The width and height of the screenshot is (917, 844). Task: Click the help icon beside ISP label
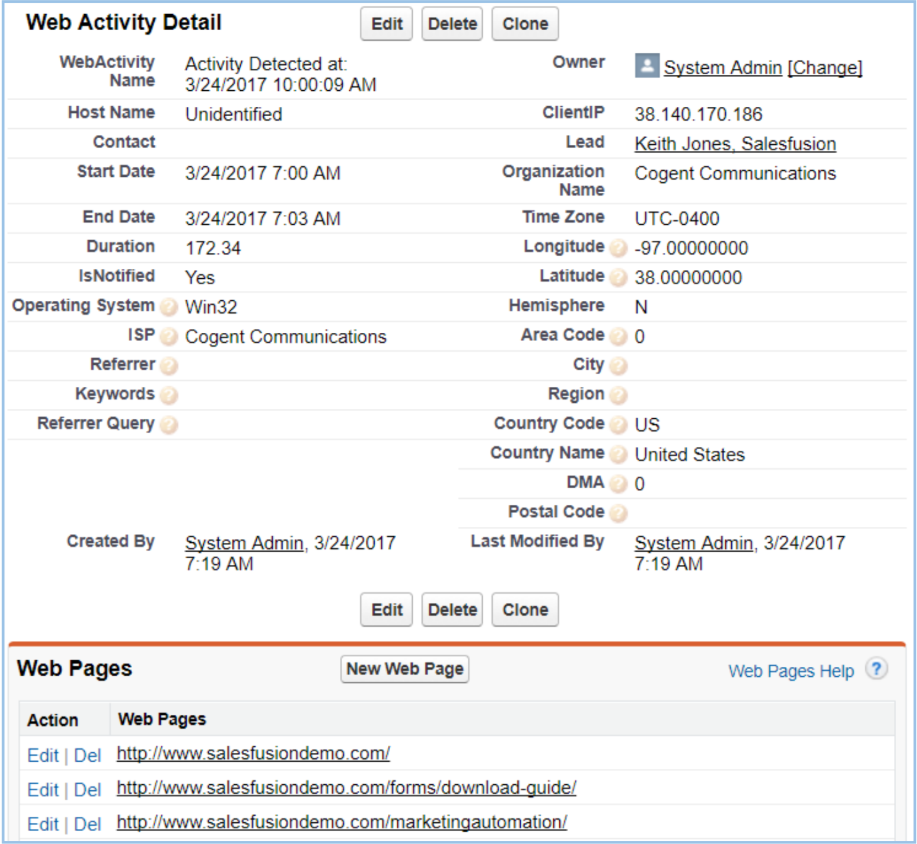[x=169, y=336]
